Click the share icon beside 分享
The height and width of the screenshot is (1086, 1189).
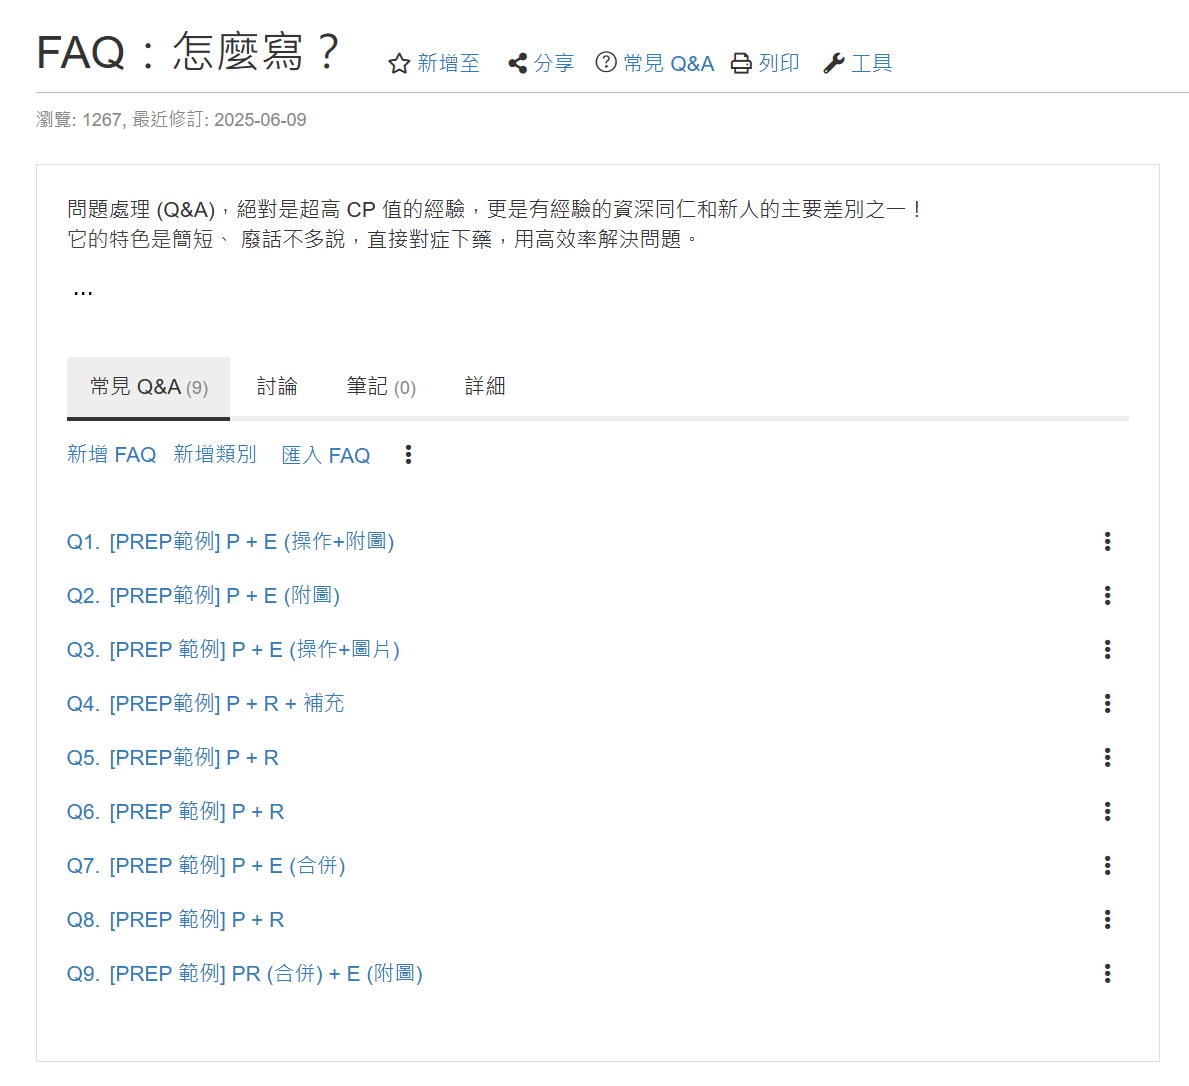tap(518, 63)
